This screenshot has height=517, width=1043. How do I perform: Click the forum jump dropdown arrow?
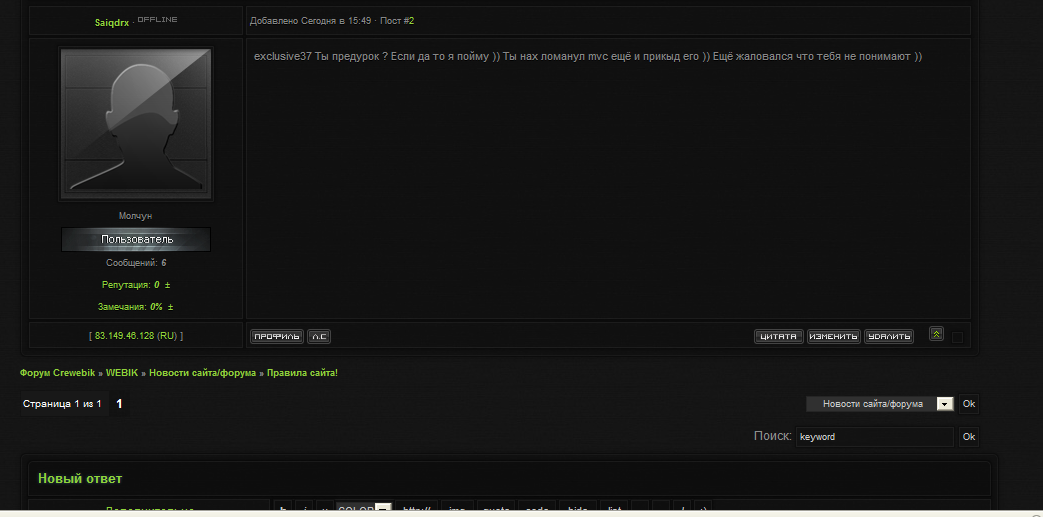[945, 404]
